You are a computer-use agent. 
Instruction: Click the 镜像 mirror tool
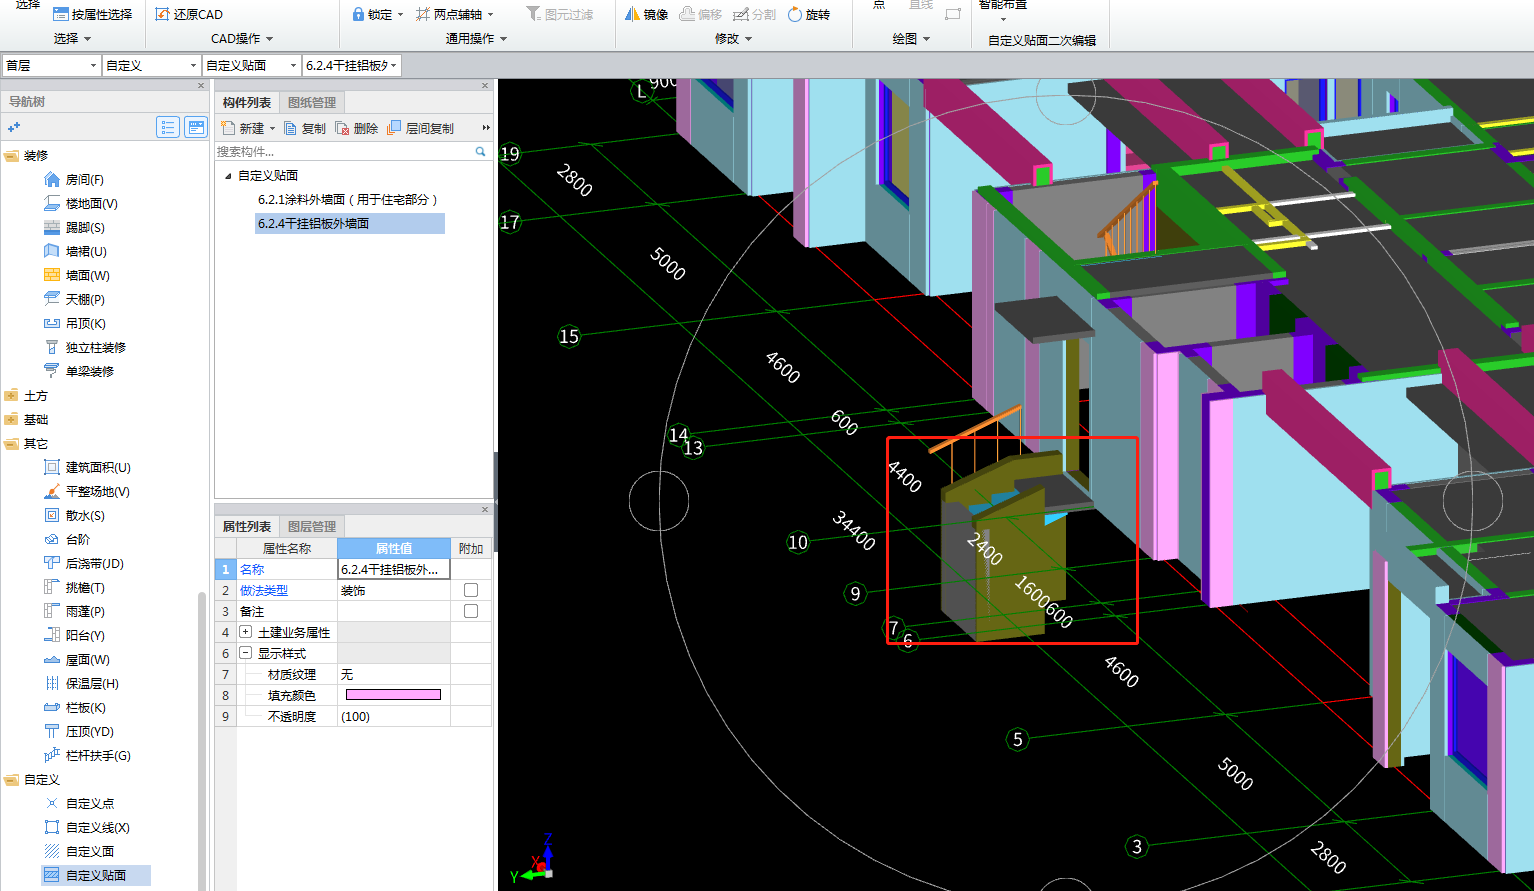tap(646, 14)
